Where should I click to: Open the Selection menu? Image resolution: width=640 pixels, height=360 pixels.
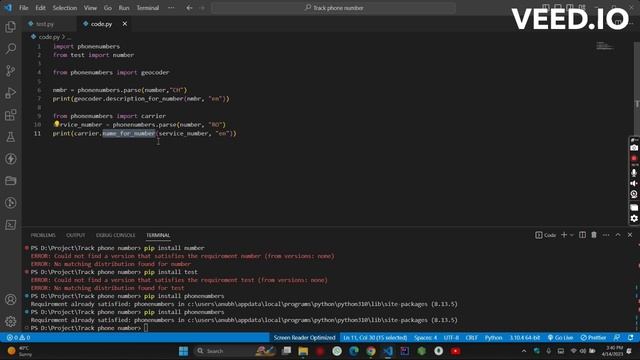(x=64, y=8)
